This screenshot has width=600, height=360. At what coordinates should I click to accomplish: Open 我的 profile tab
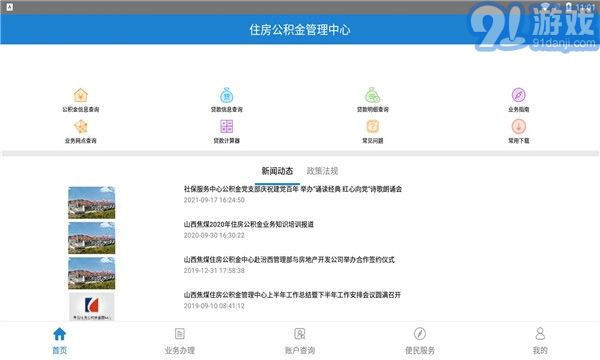click(540, 340)
